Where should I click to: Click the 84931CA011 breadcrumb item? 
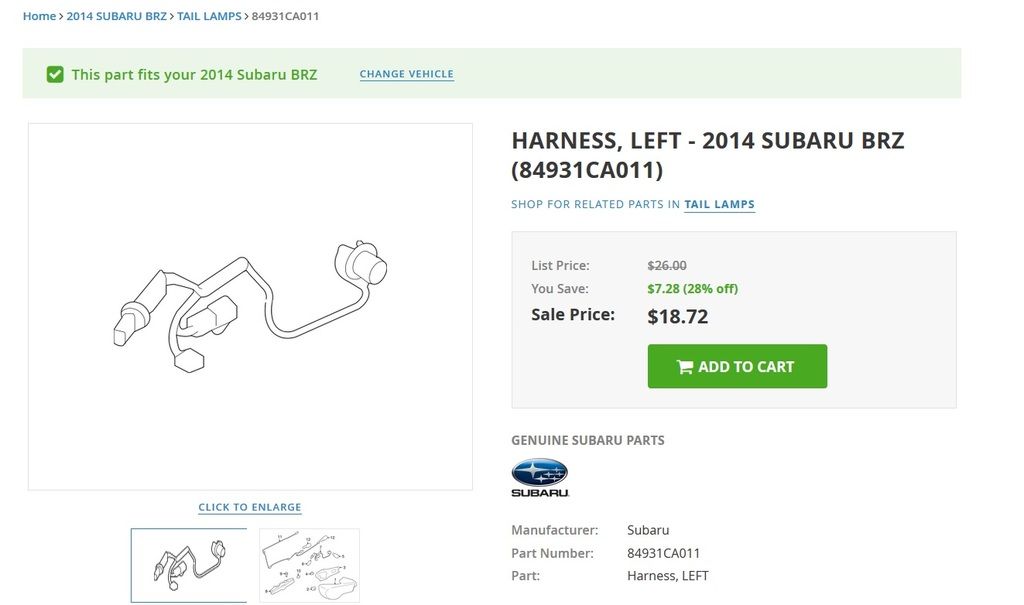pyautogui.click(x=286, y=16)
